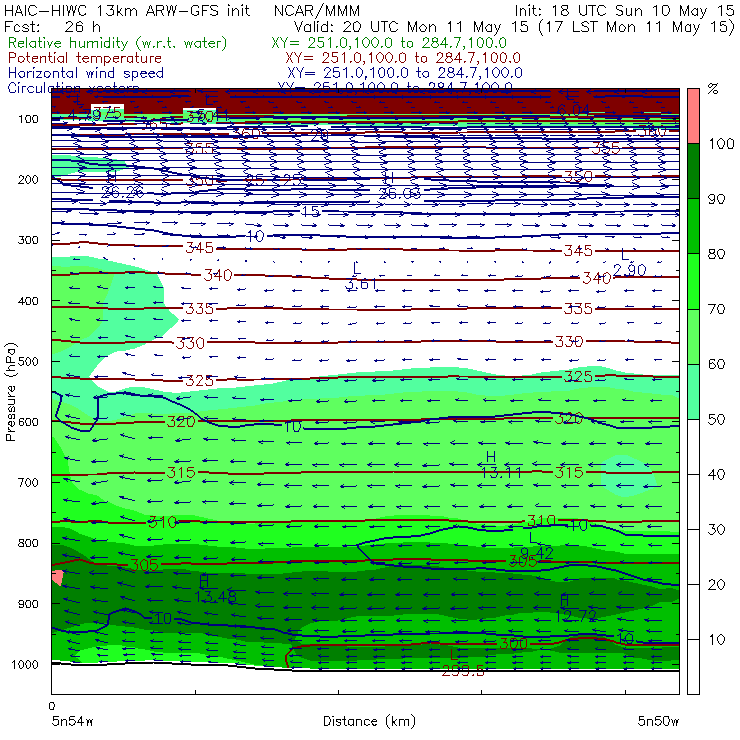Click the '700' pressure axis tick label
Screen dimensions: 740x740
point(28,482)
